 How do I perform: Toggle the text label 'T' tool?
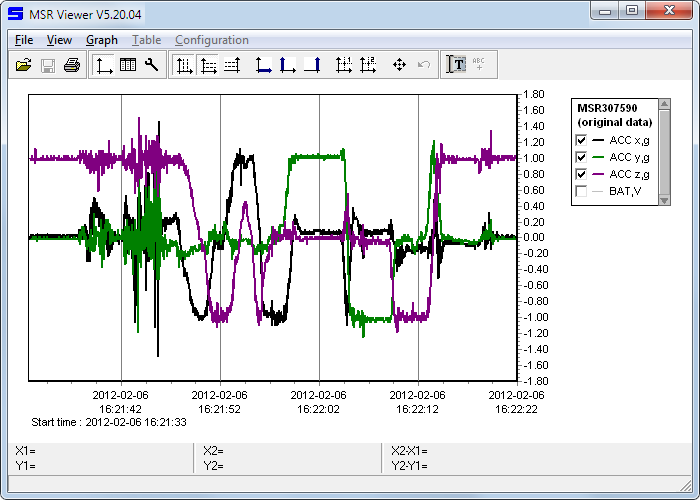(456, 65)
